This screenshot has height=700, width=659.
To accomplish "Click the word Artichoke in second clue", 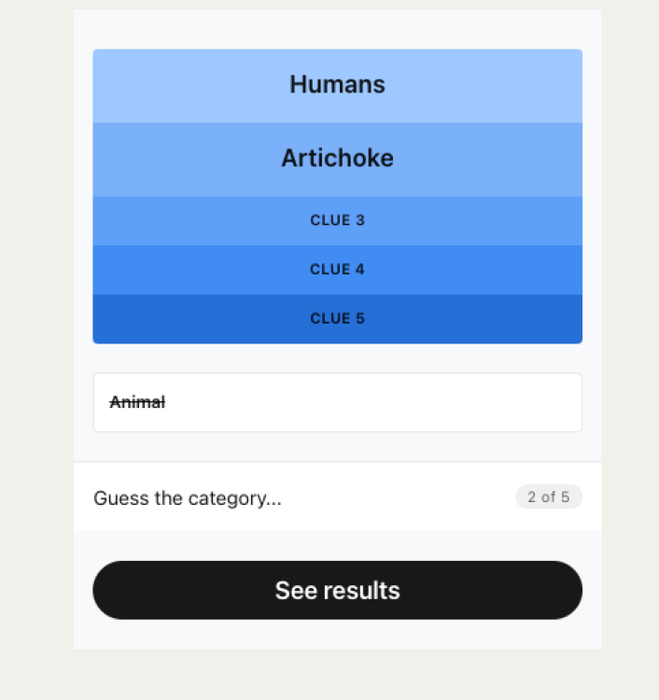I will coord(338,158).
